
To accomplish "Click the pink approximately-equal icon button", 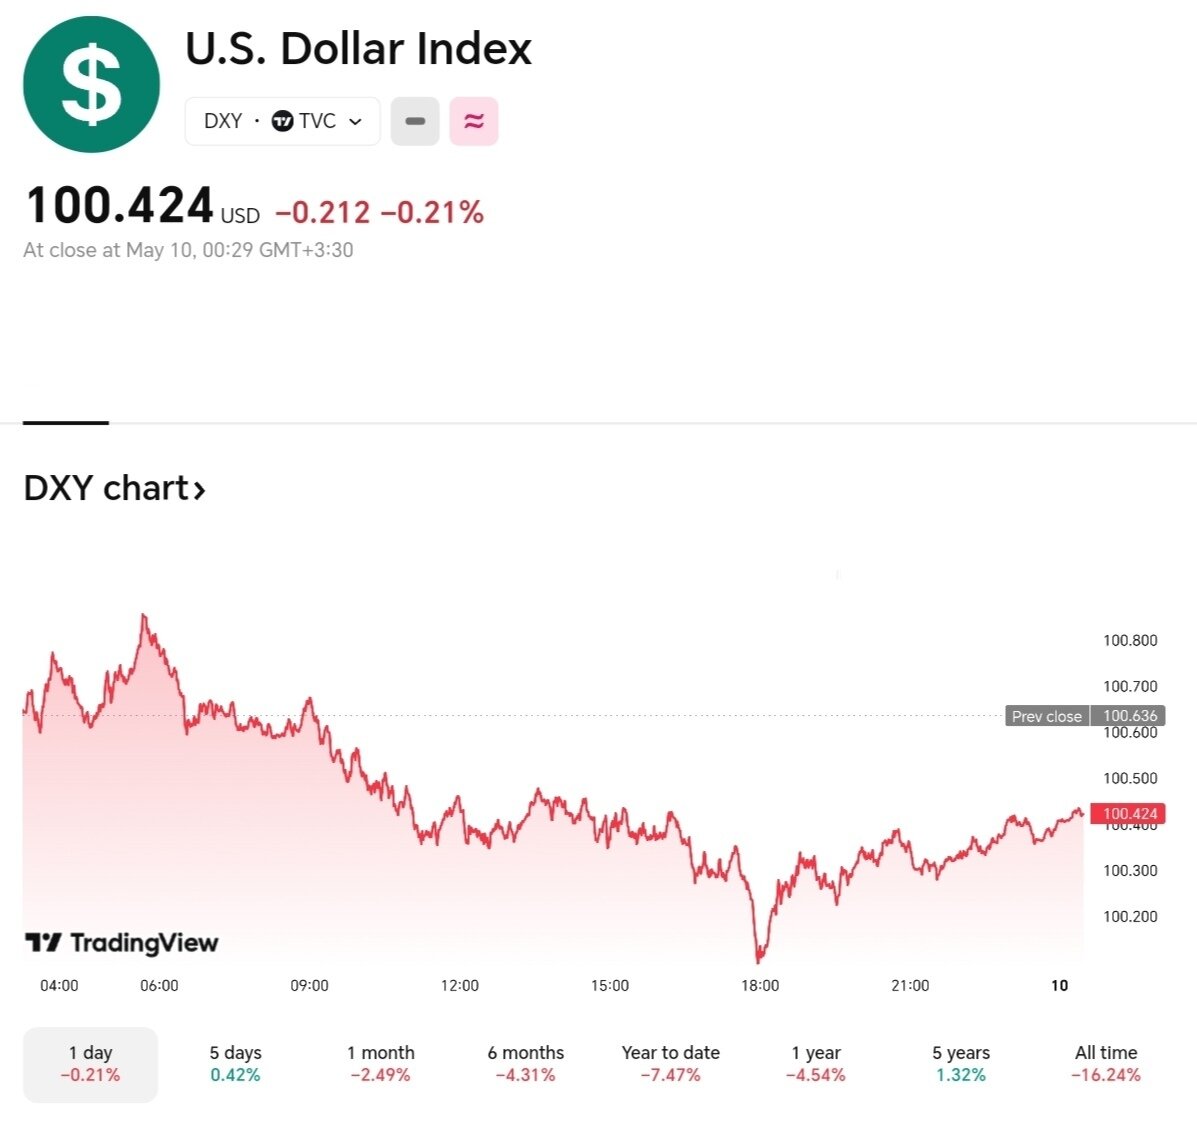I will 474,121.
